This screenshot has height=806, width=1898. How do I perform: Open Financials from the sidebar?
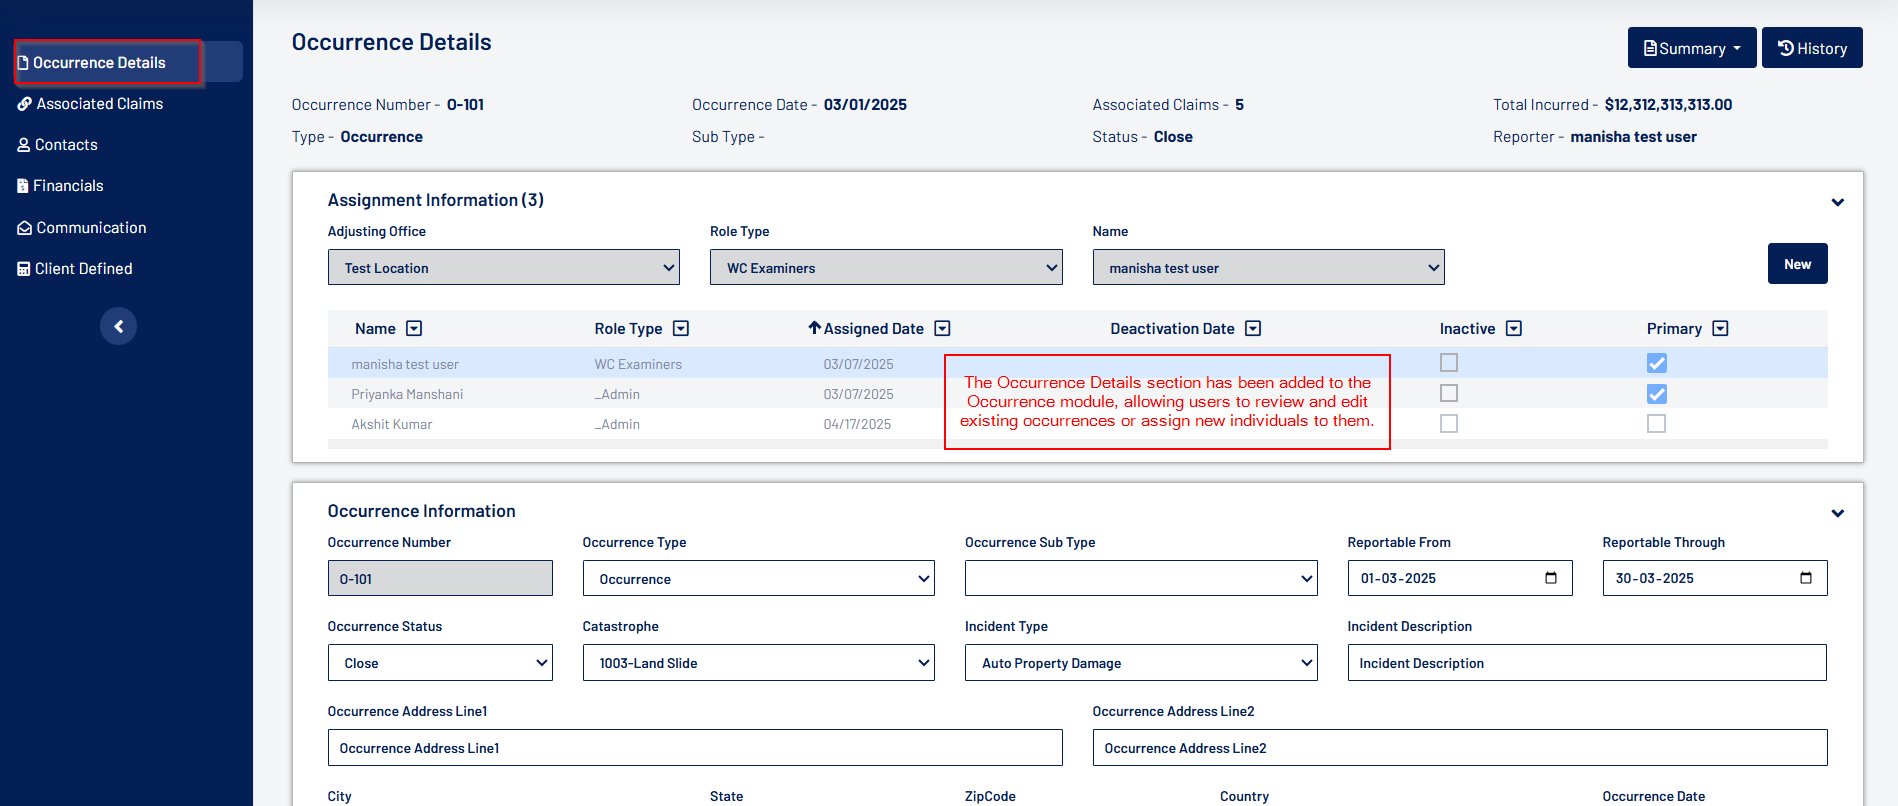(68, 186)
